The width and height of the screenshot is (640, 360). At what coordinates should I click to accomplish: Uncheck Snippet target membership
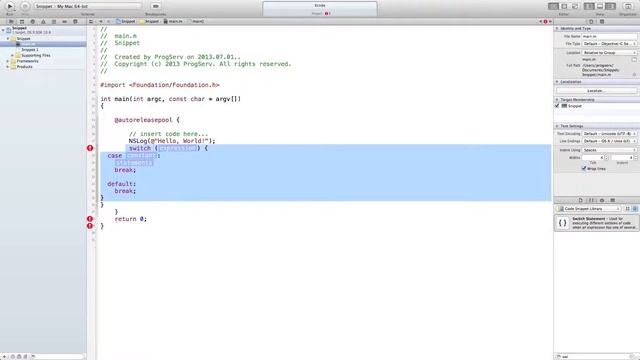(x=557, y=106)
